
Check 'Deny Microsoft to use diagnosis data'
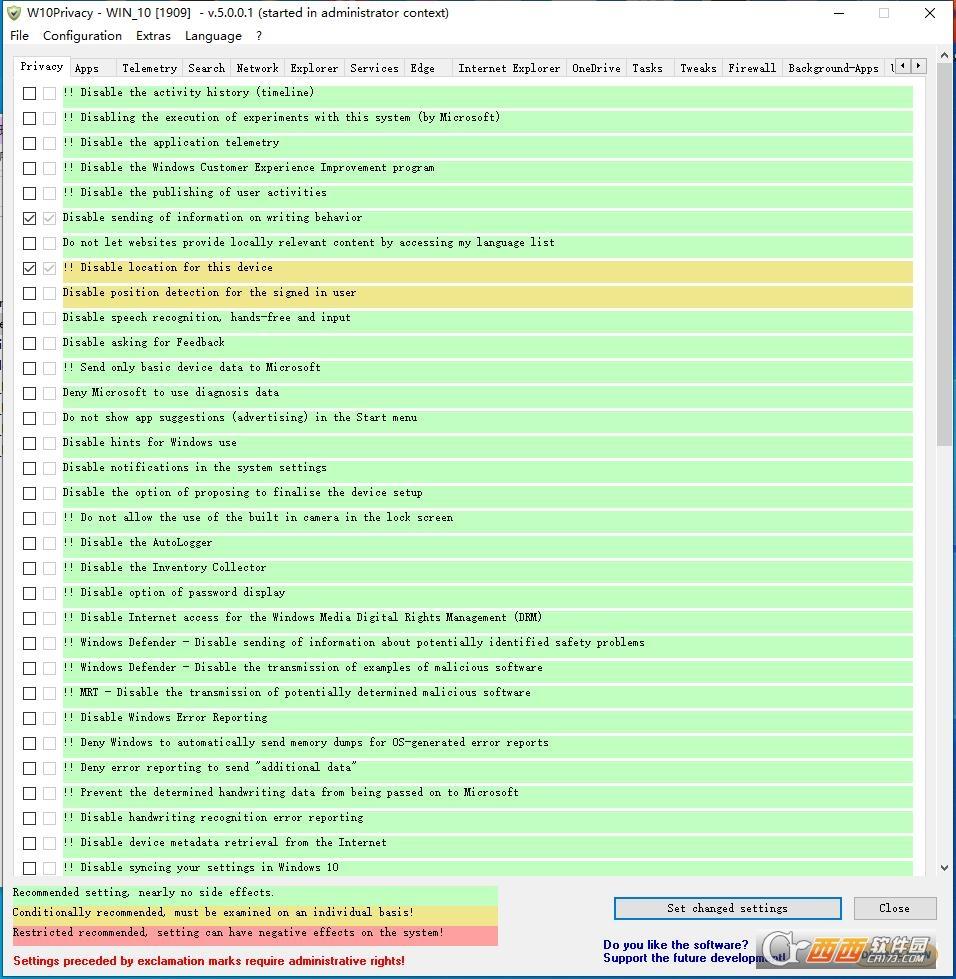click(29, 393)
